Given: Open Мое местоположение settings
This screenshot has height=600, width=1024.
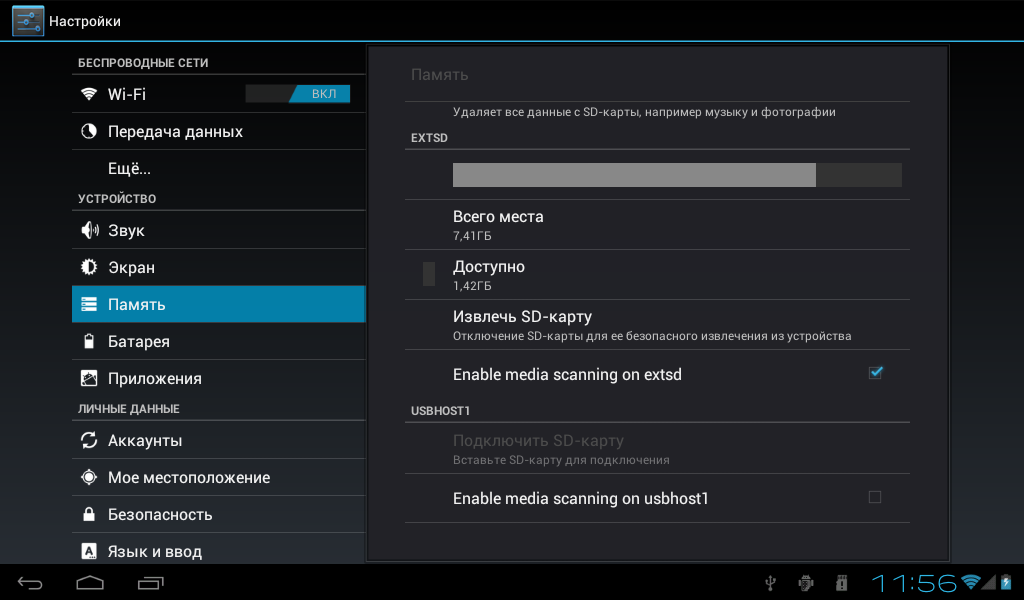Looking at the screenshot, I should tap(219, 477).
